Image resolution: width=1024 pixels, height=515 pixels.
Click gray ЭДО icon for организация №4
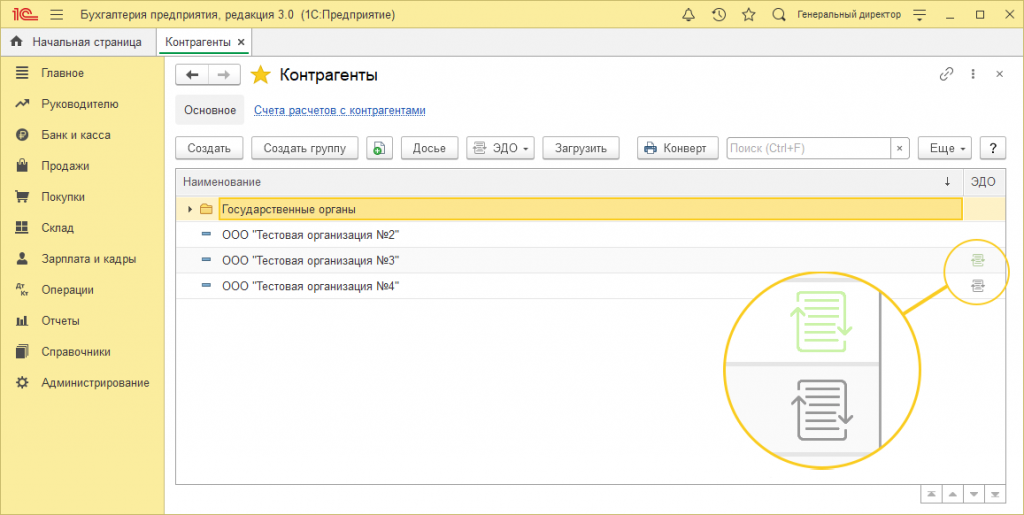point(978,286)
